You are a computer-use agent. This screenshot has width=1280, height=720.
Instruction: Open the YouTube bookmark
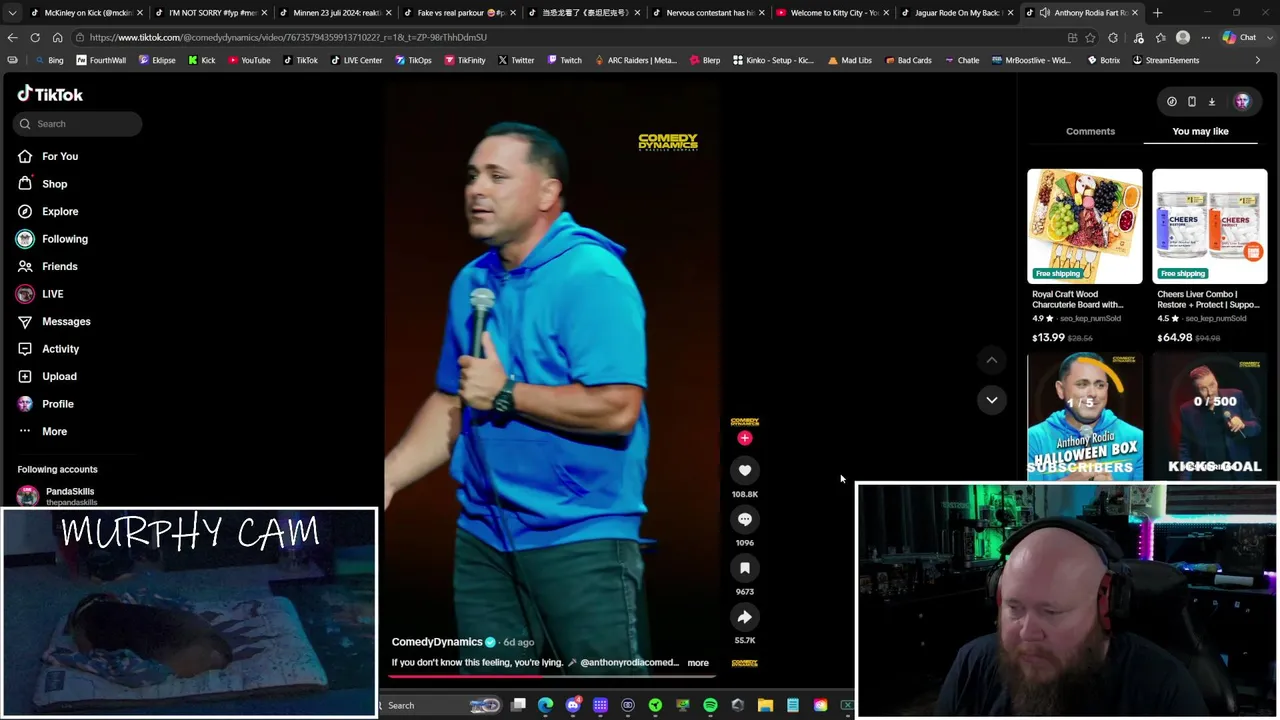(x=249, y=60)
